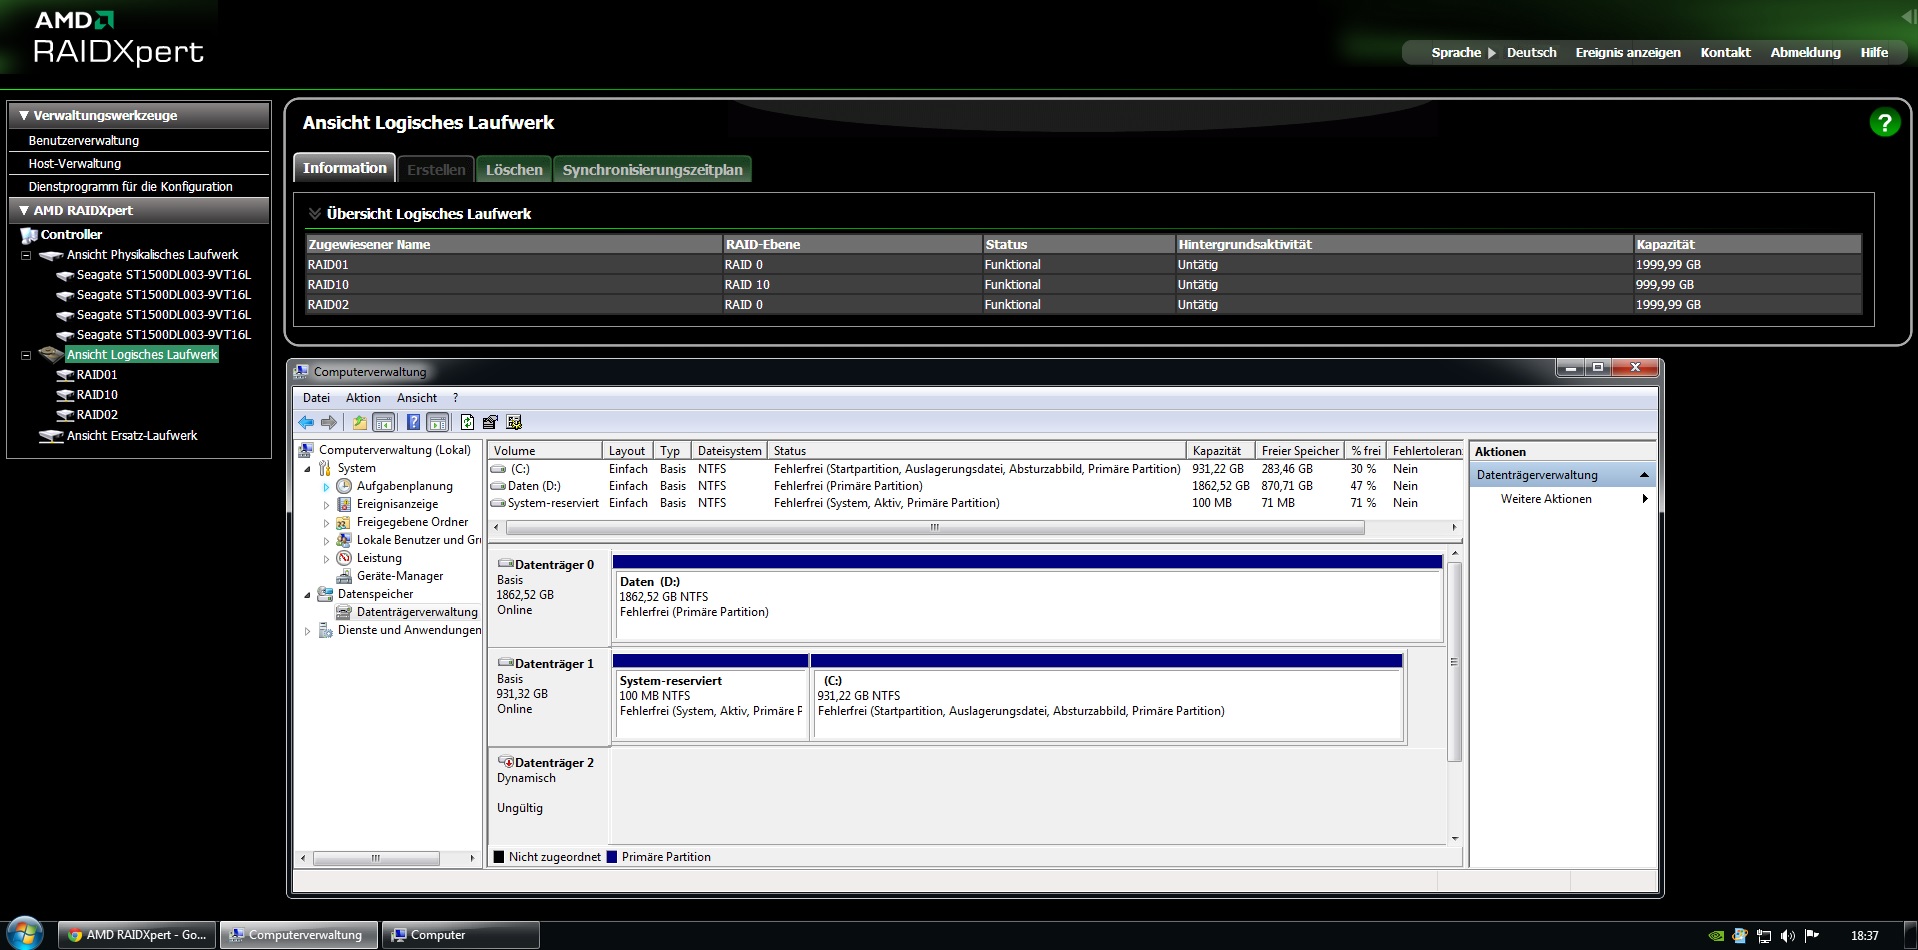Open the NVIDIA tray icon
The height and width of the screenshot is (950, 1918).
click(1716, 936)
